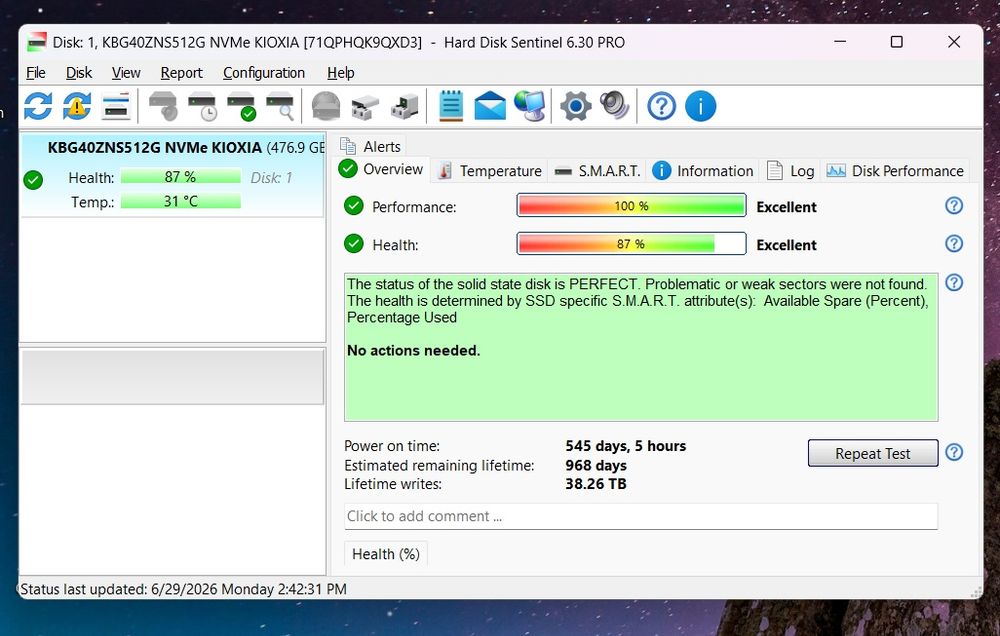The image size is (1000, 636).
Task: Click the Repeat Test button
Action: tap(872, 454)
